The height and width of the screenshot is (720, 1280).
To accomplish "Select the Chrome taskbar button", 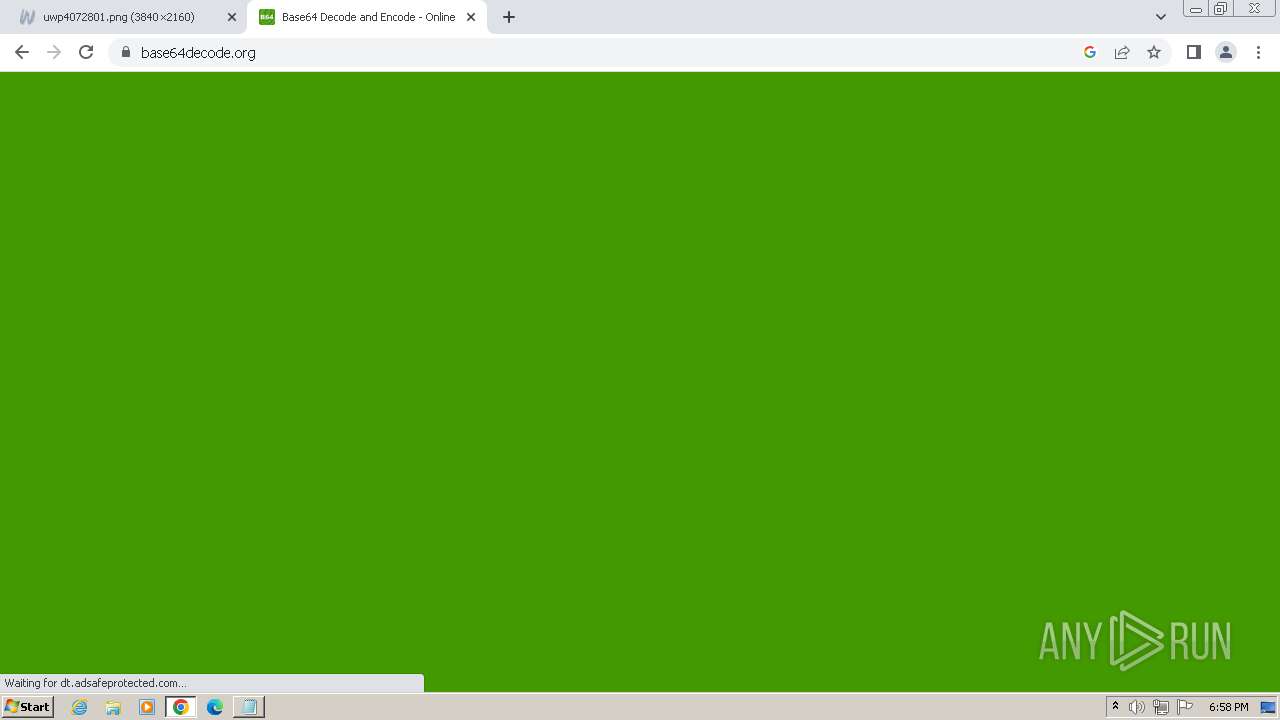I will tap(181, 707).
